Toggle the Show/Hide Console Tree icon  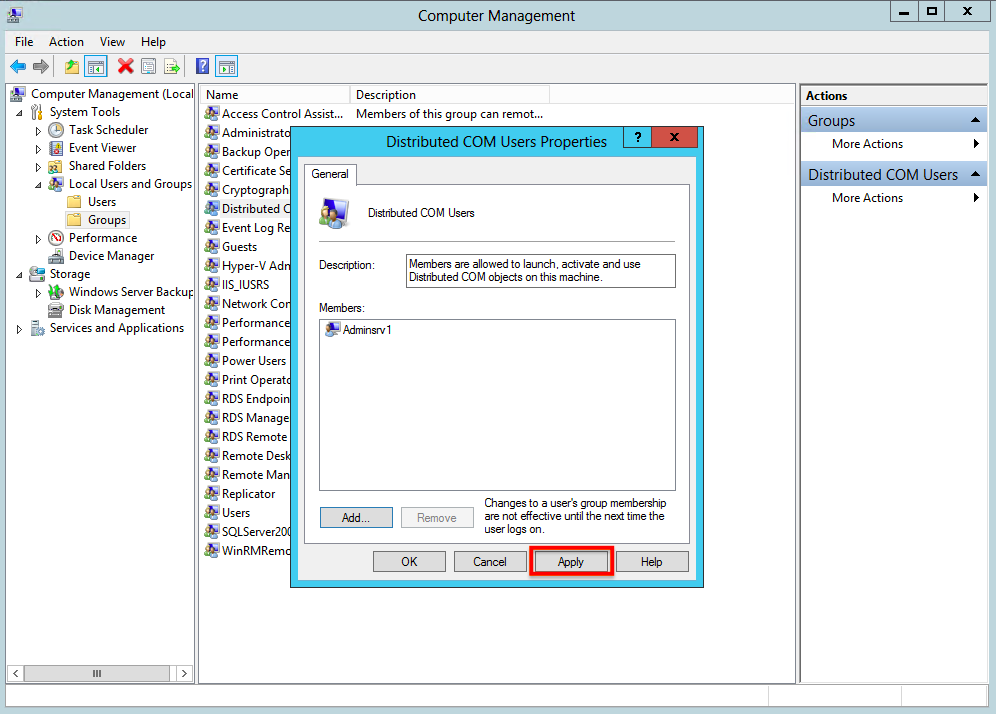click(x=96, y=66)
